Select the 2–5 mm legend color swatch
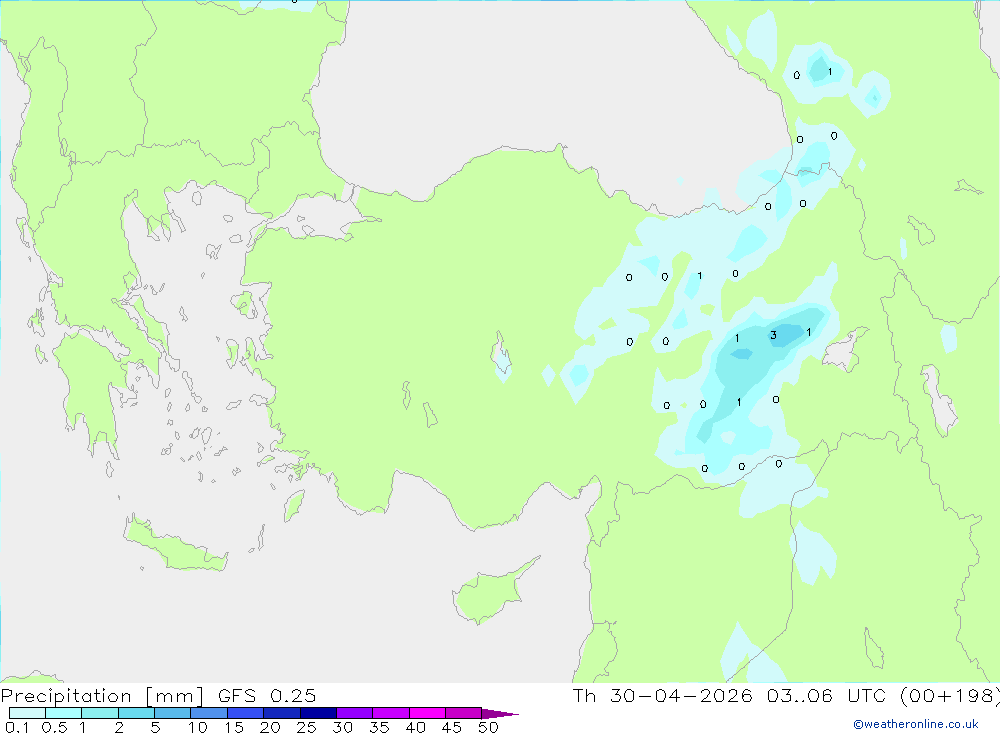Screen dimensions: 1000x733 click(136, 713)
